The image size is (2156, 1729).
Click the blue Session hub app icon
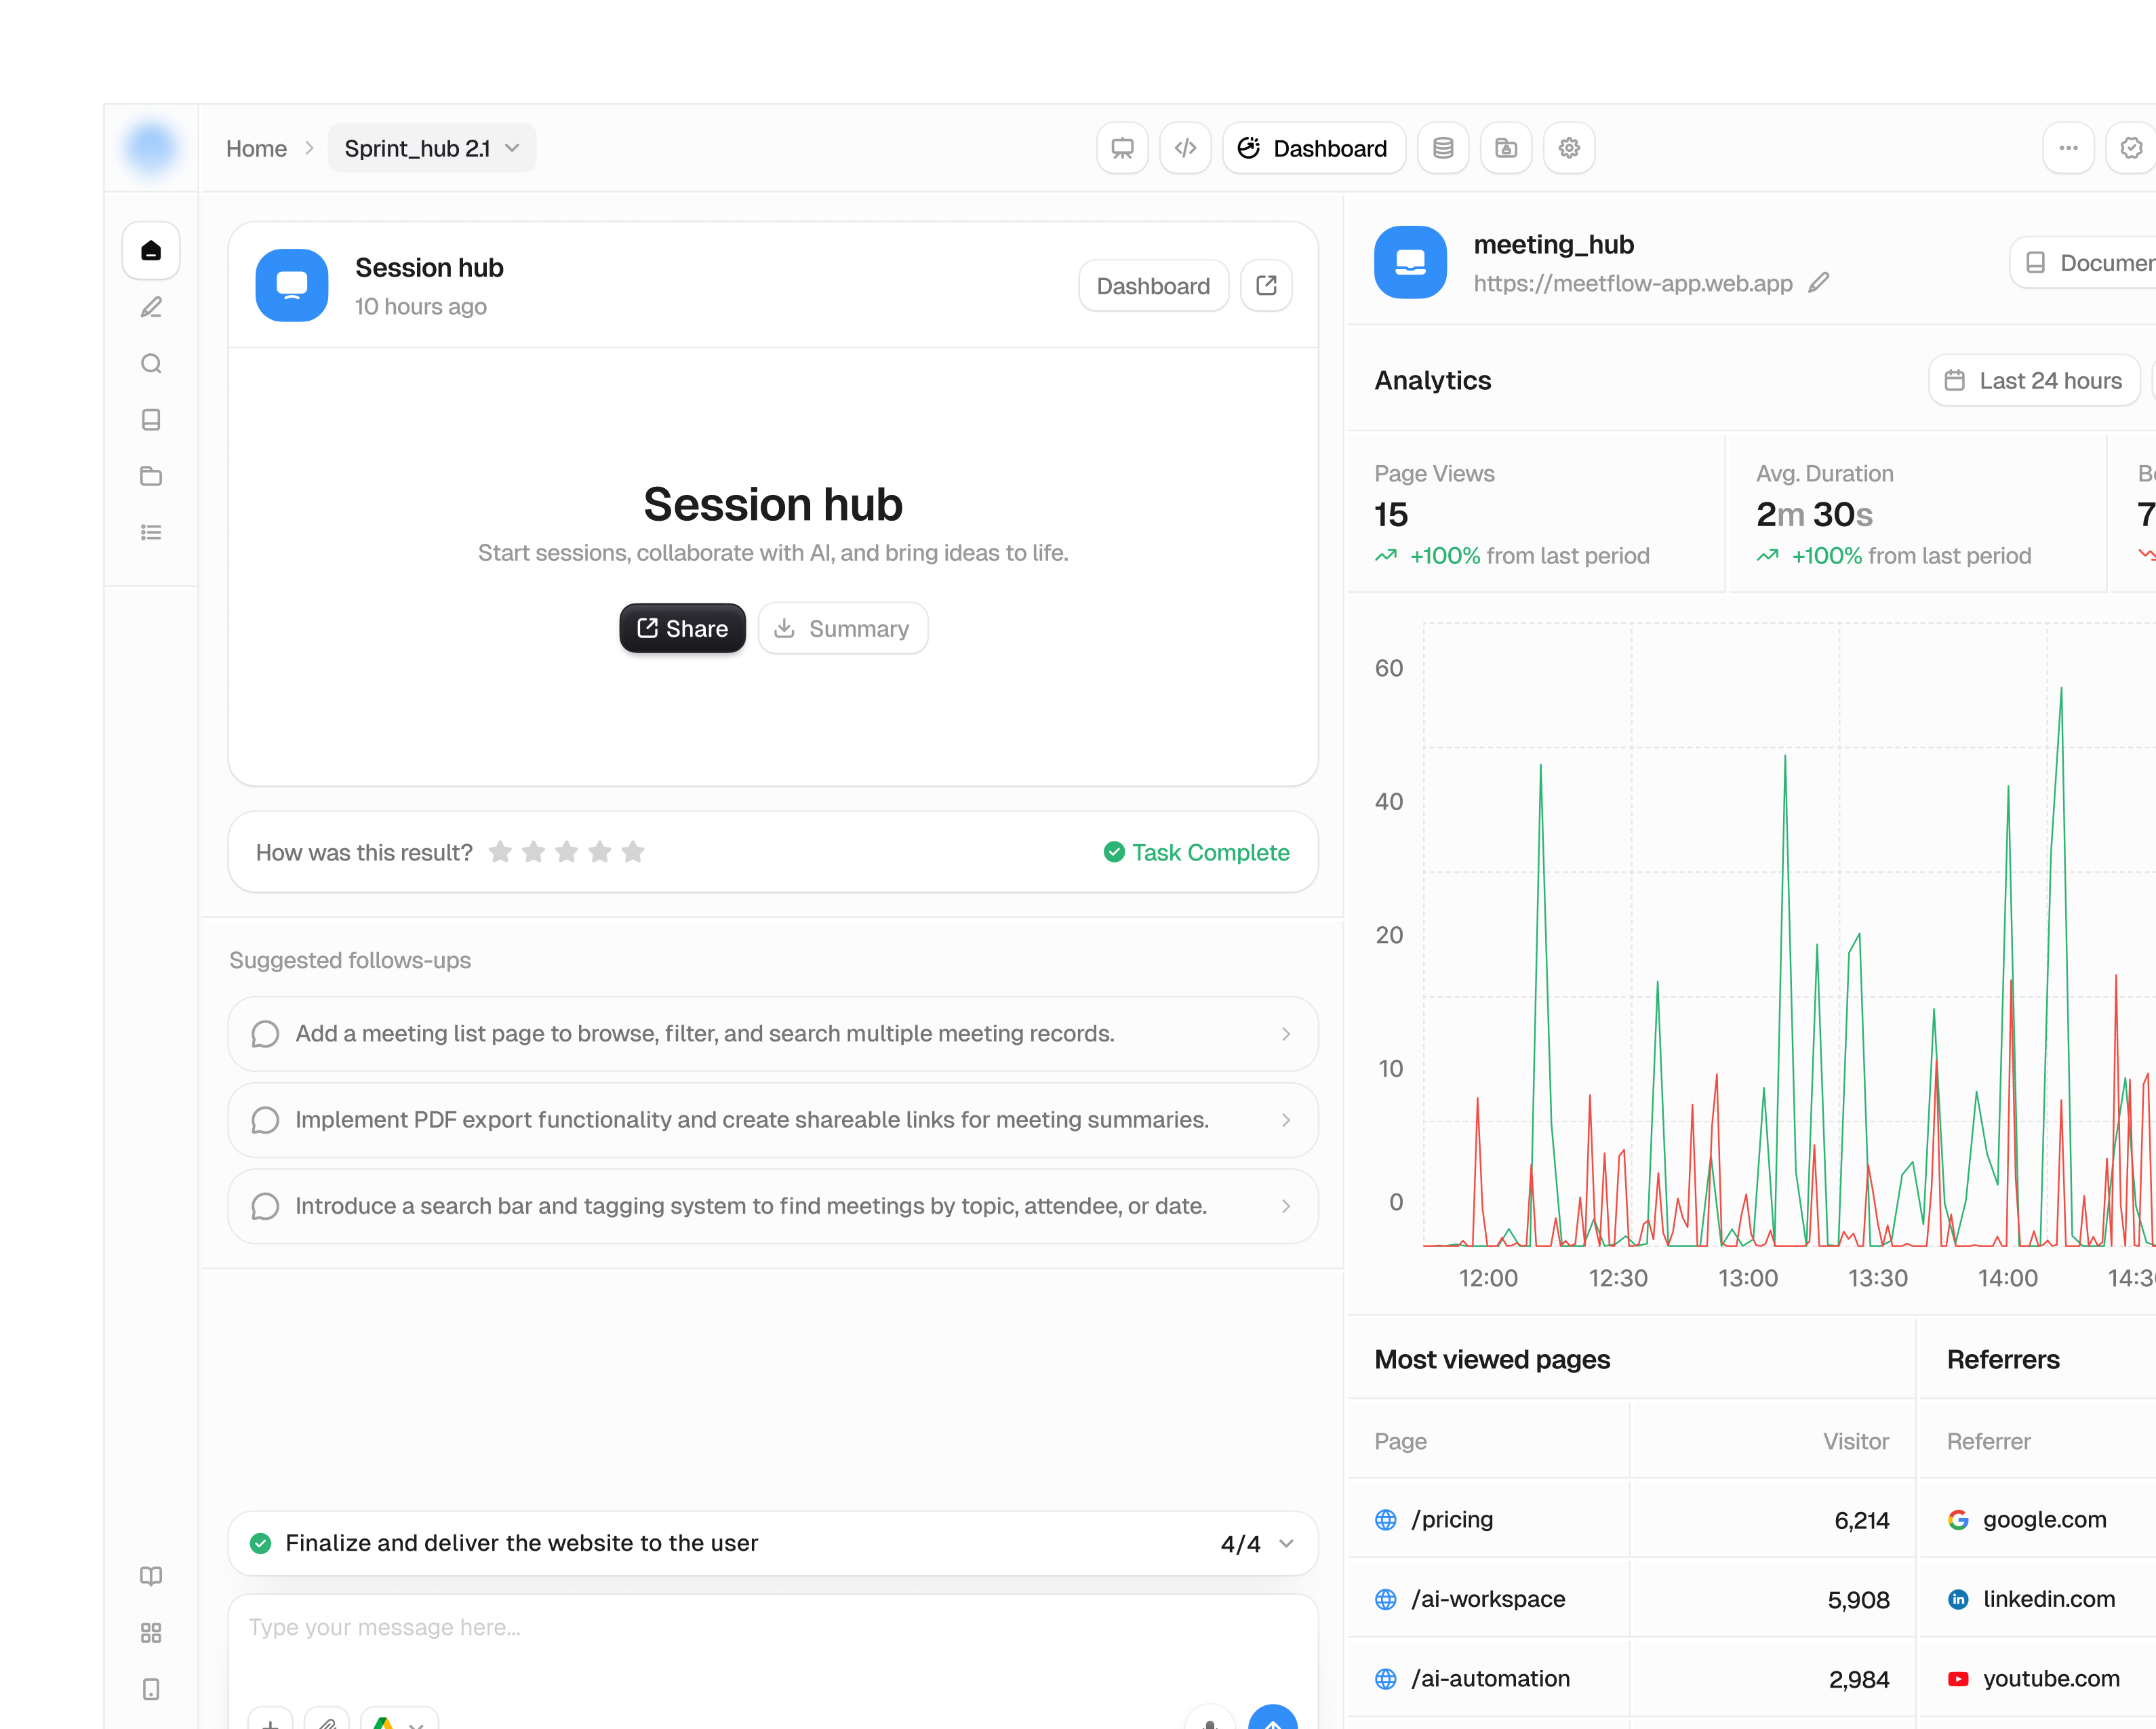[x=292, y=285]
